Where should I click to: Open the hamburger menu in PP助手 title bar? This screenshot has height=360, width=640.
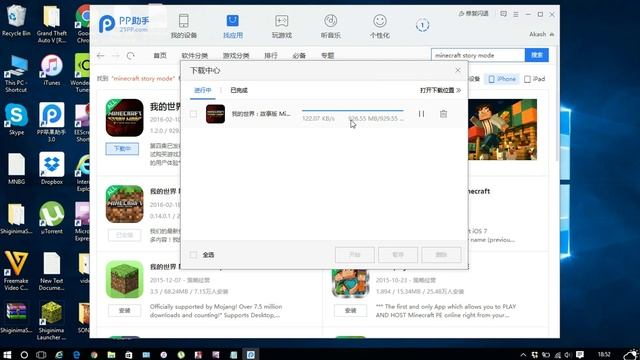pos(516,14)
